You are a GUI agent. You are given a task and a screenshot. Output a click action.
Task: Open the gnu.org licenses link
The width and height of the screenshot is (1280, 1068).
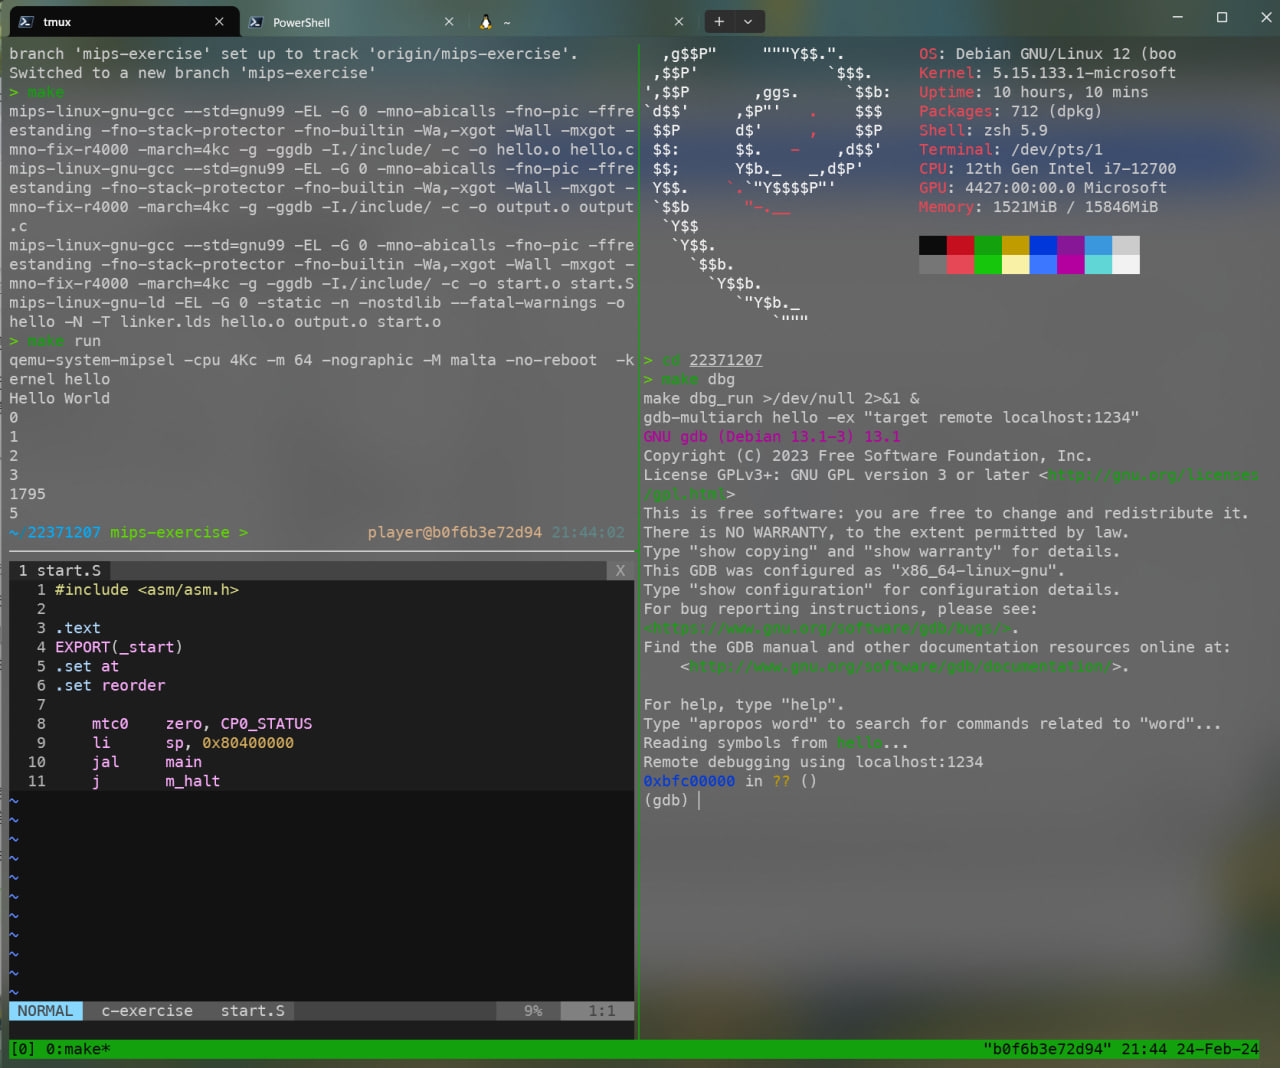1153,475
